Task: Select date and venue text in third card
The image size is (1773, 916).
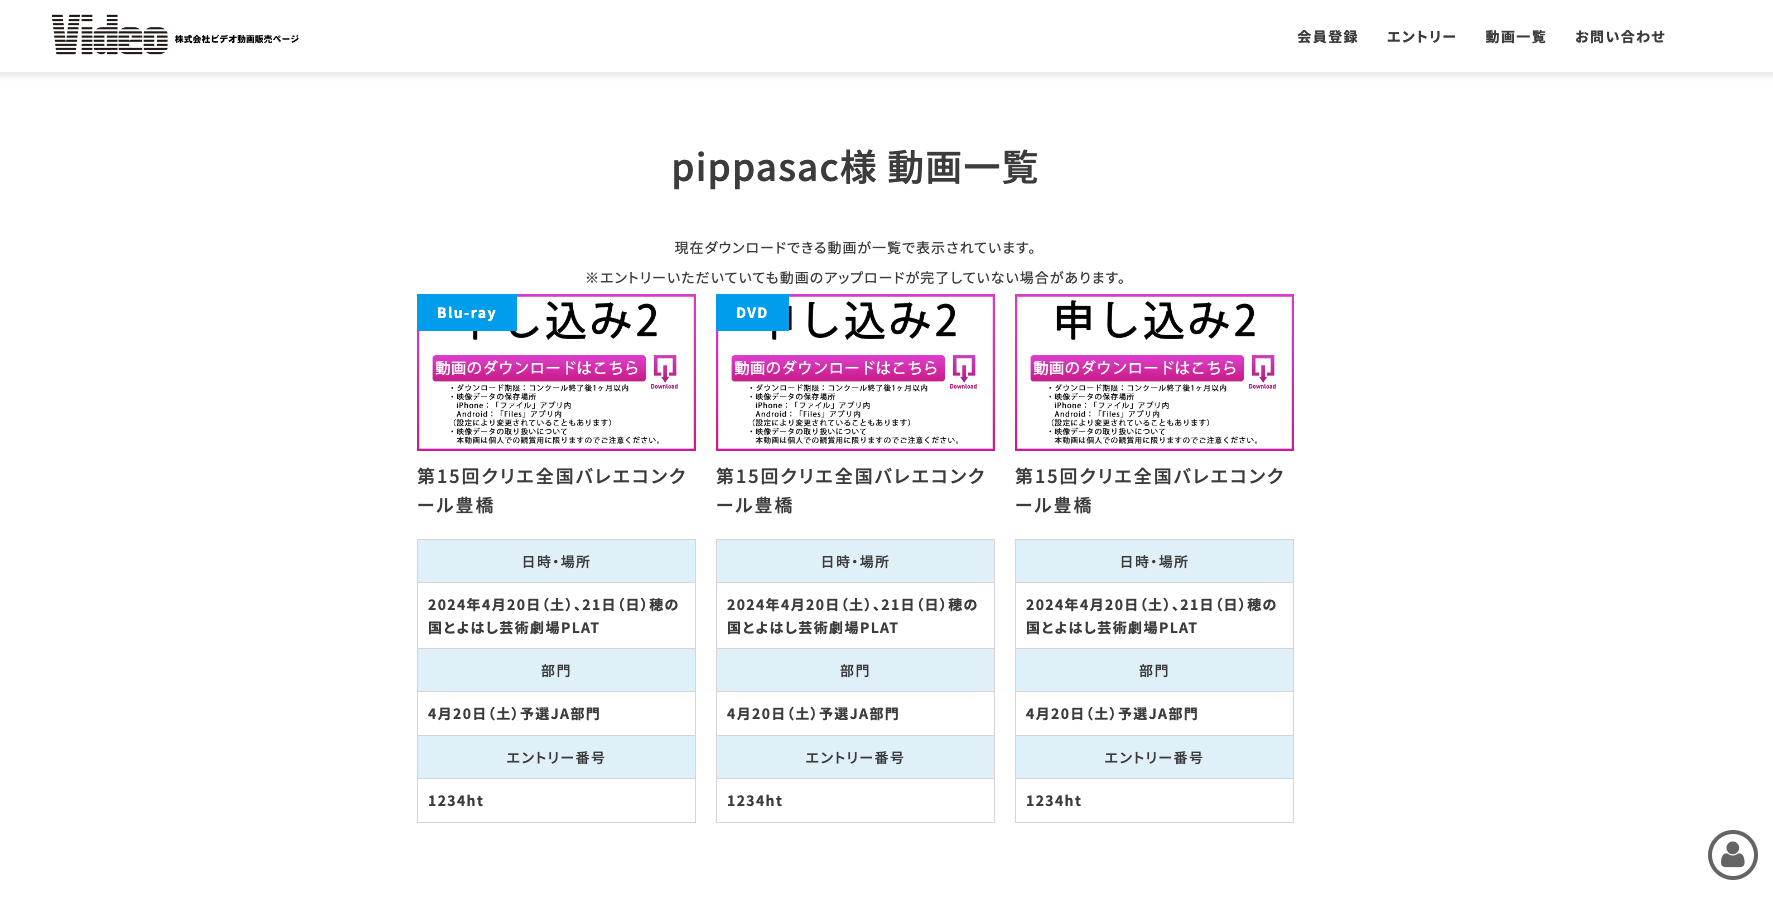Action: coord(1151,616)
